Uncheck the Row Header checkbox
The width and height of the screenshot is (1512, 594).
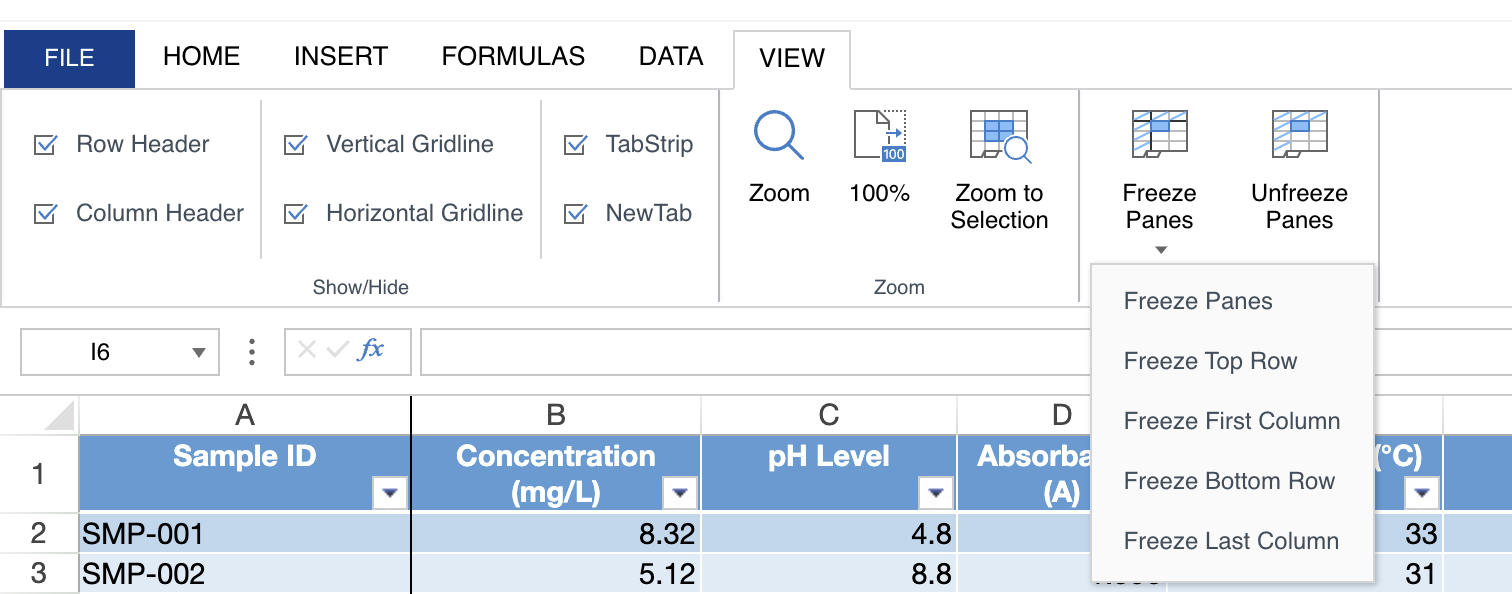(x=46, y=145)
